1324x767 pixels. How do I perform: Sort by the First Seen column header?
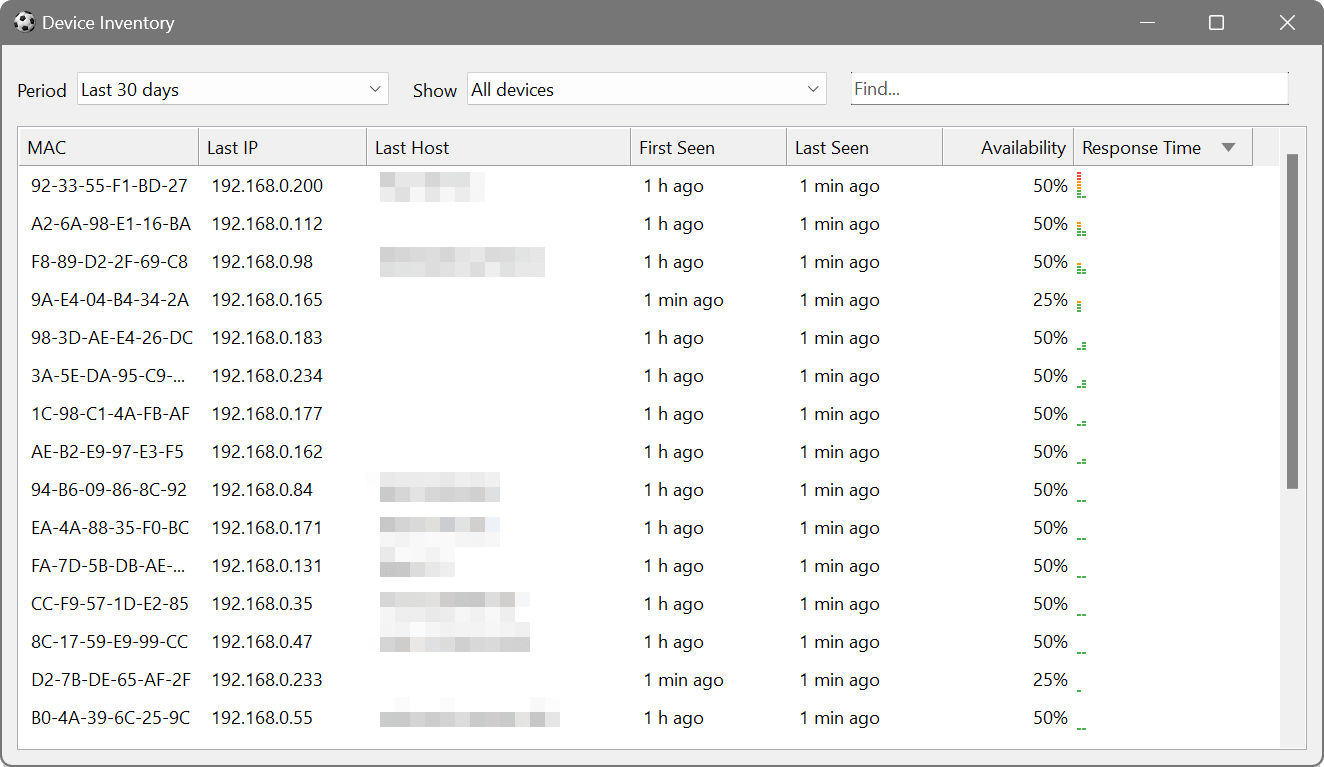pyautogui.click(x=708, y=147)
